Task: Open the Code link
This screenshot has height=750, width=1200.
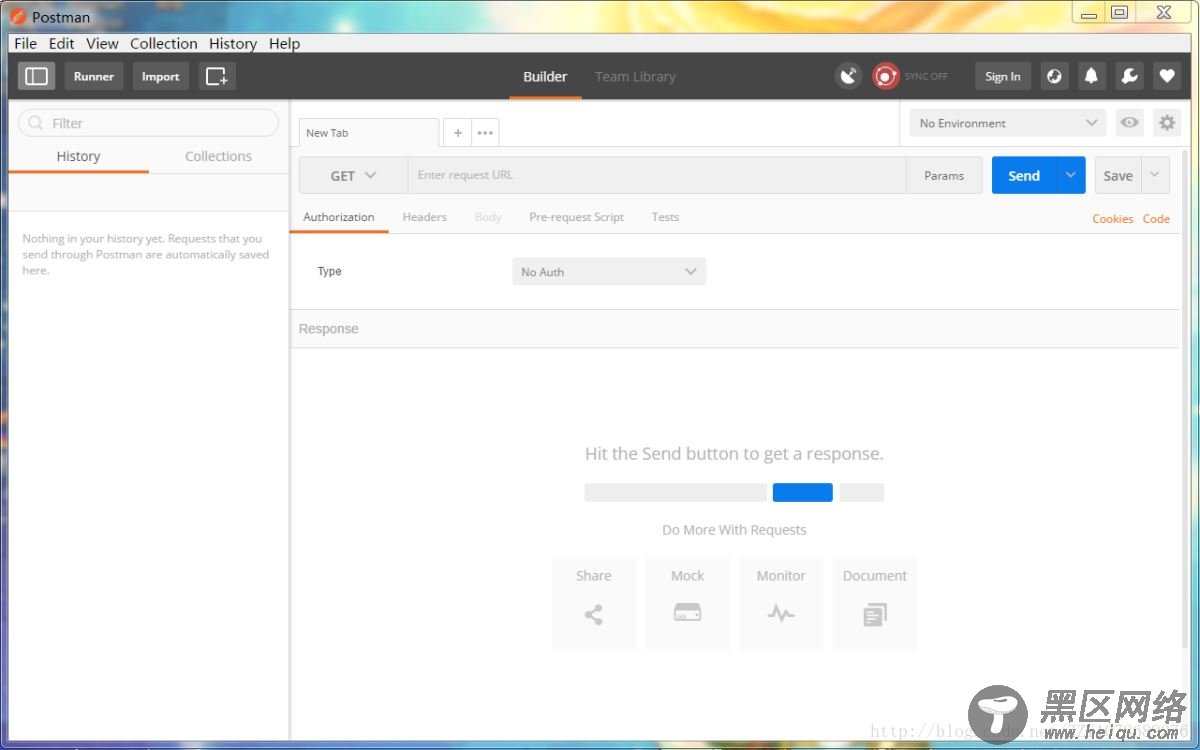Action: click(x=1156, y=219)
